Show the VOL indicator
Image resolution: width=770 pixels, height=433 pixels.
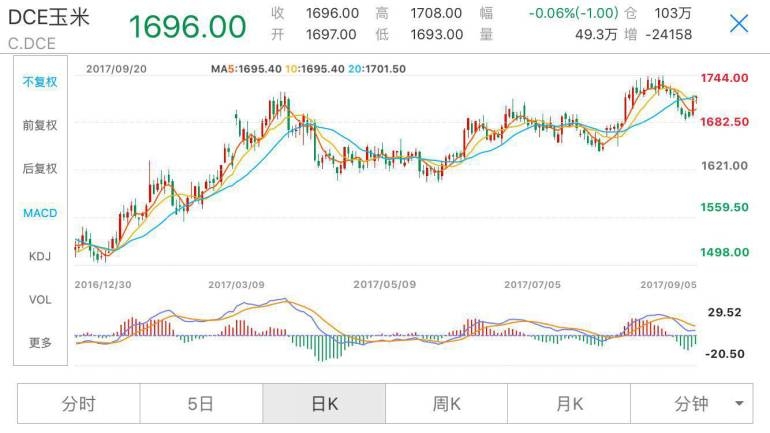[x=40, y=299]
